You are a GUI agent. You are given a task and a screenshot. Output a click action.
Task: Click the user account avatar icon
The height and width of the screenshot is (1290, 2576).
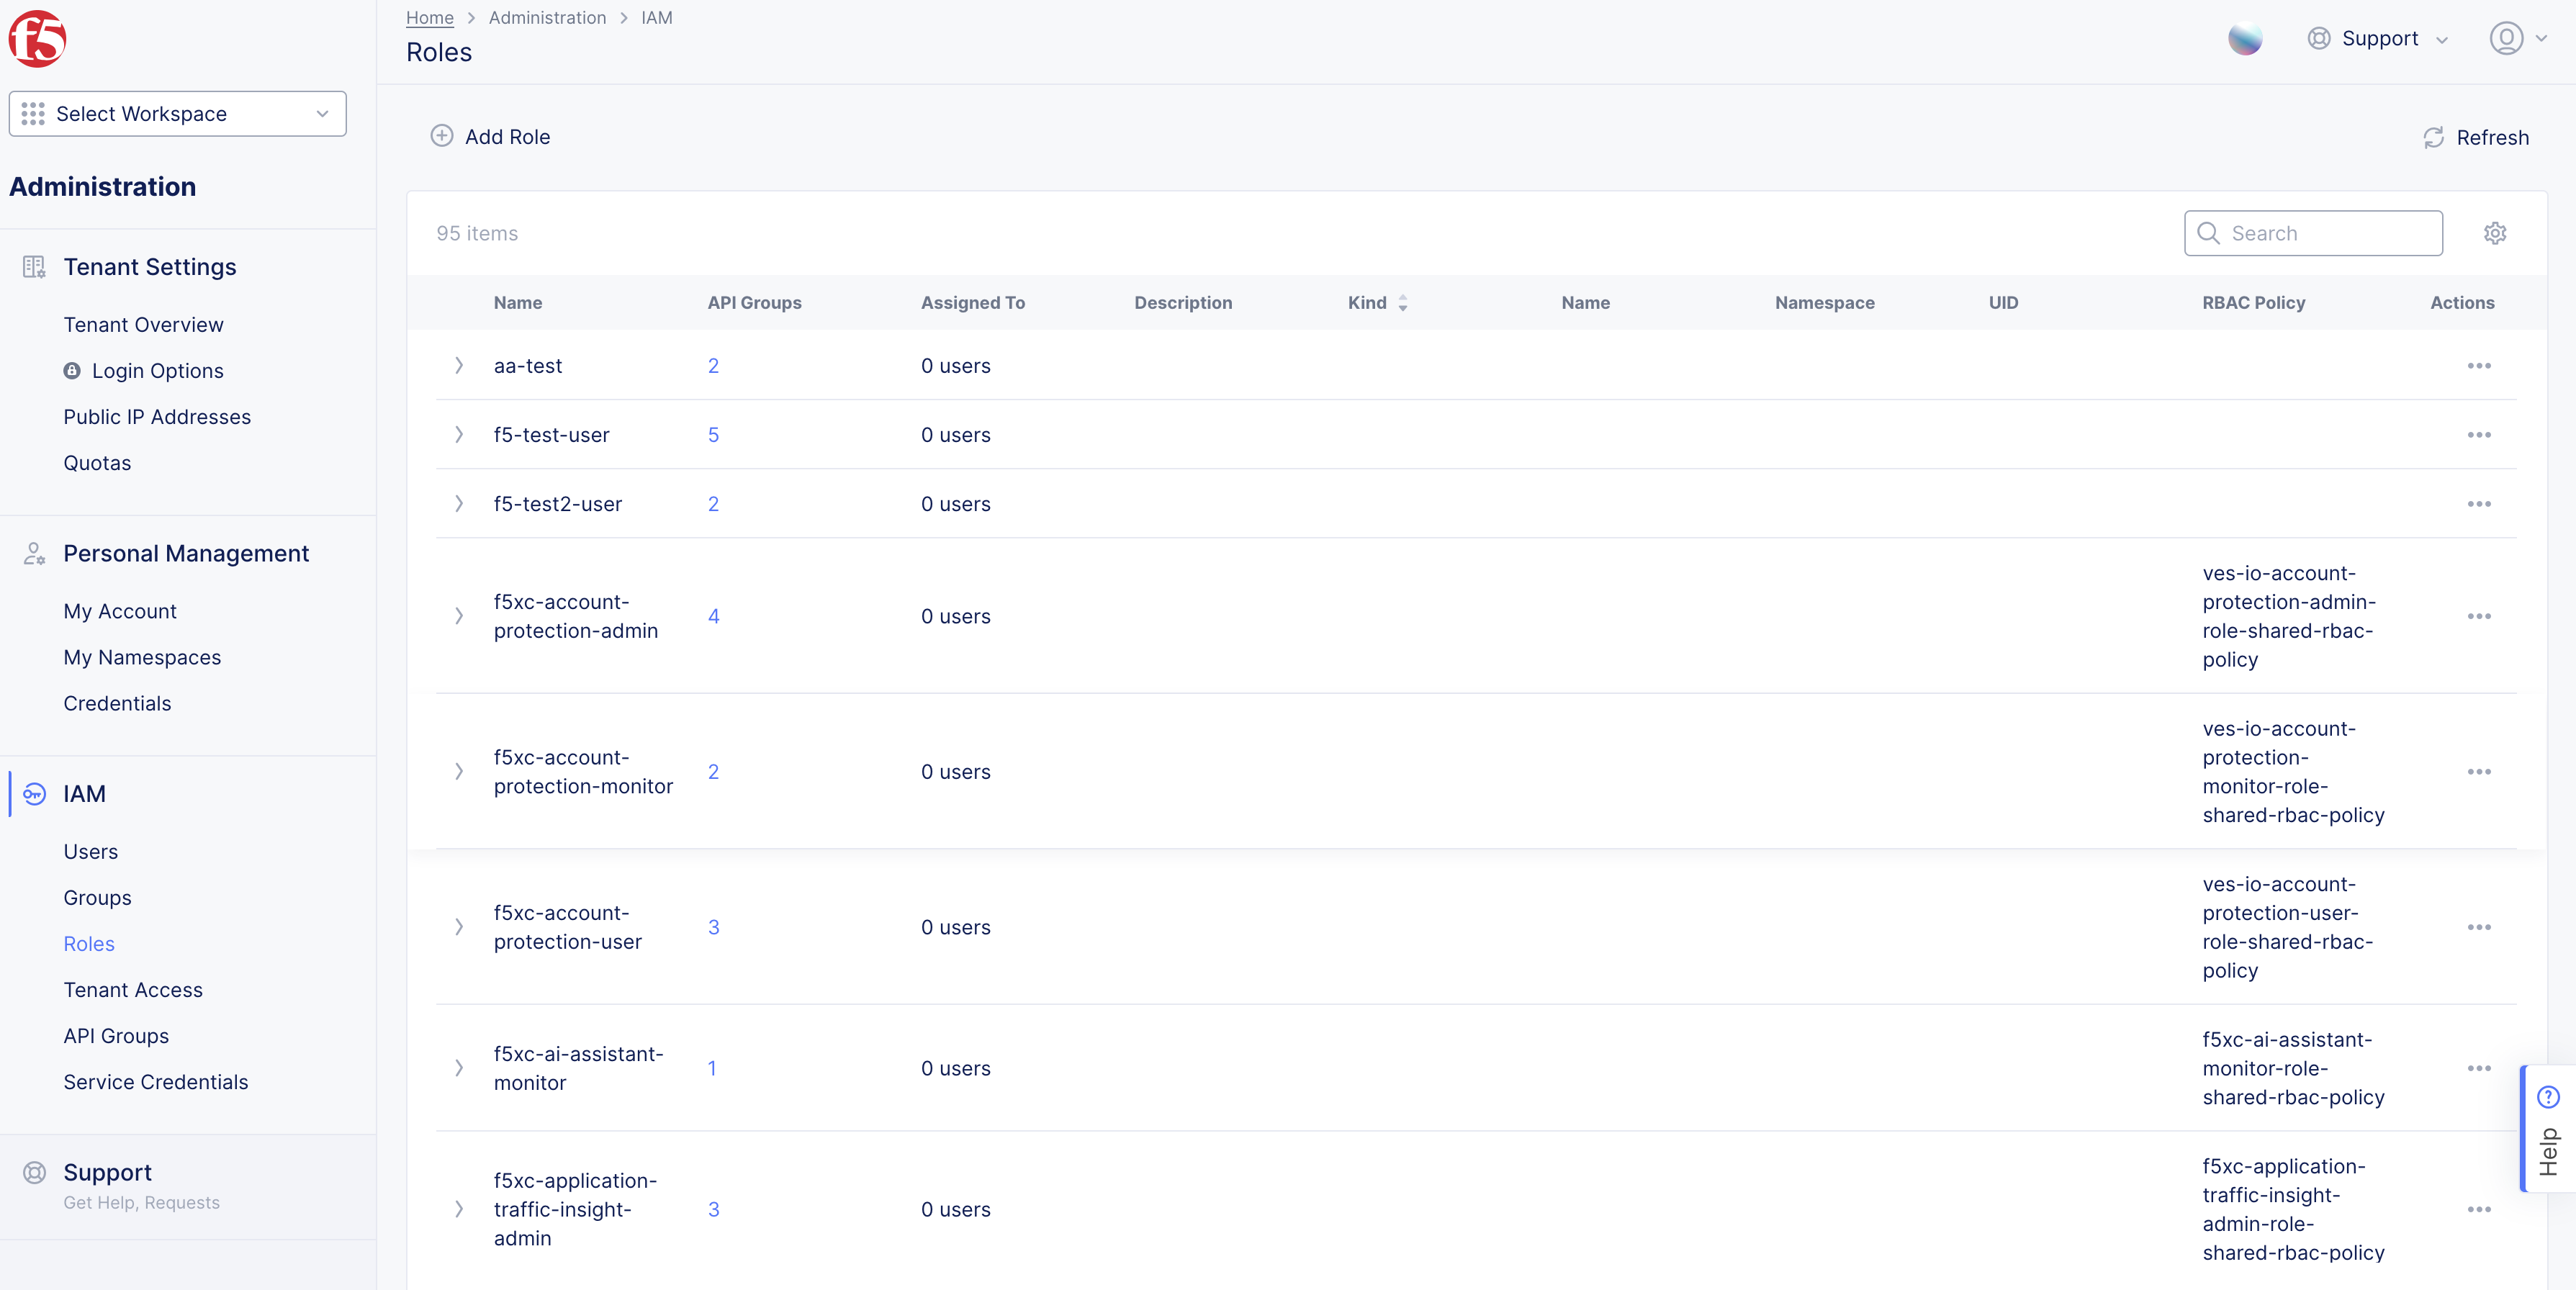pyautogui.click(x=2506, y=38)
